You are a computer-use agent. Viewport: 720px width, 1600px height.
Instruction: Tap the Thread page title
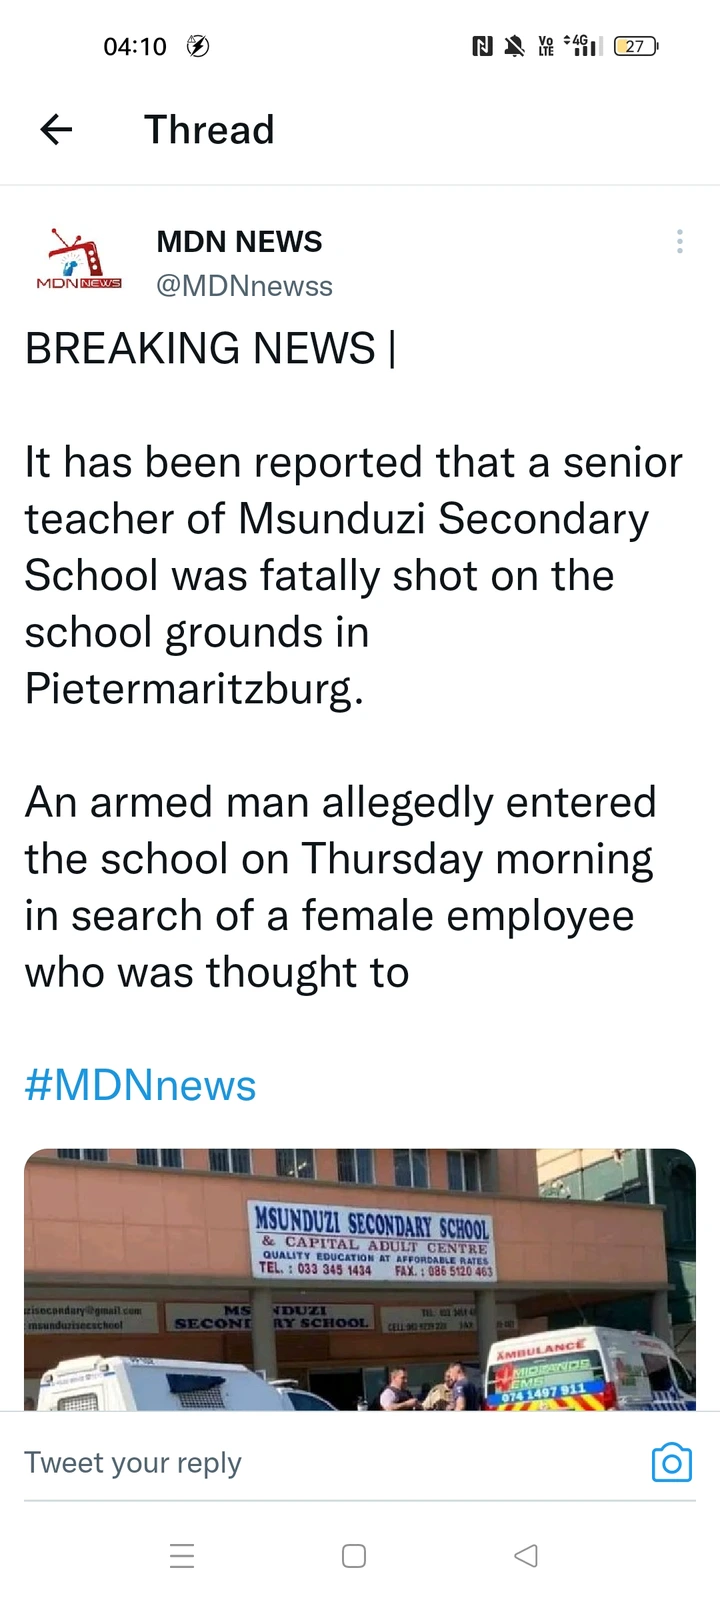[209, 130]
